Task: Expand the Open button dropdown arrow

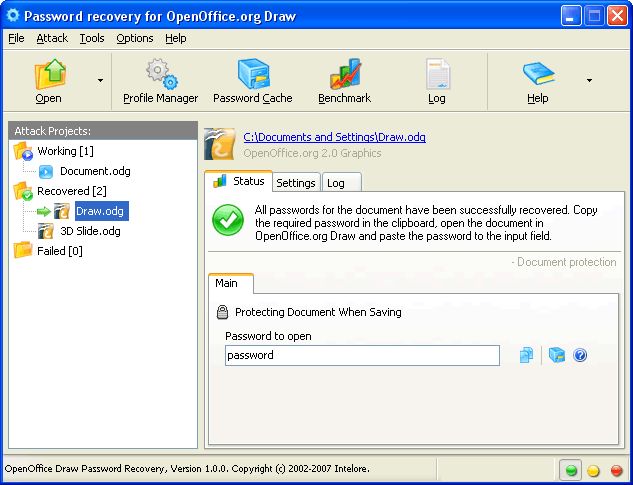Action: click(x=100, y=80)
